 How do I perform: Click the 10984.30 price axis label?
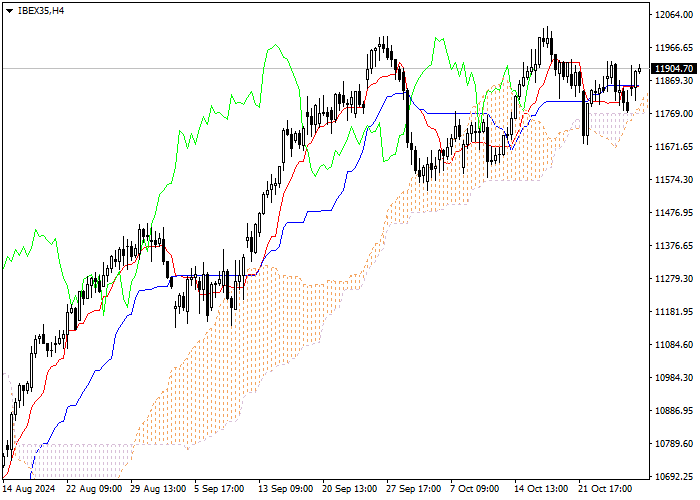pyautogui.click(x=674, y=378)
